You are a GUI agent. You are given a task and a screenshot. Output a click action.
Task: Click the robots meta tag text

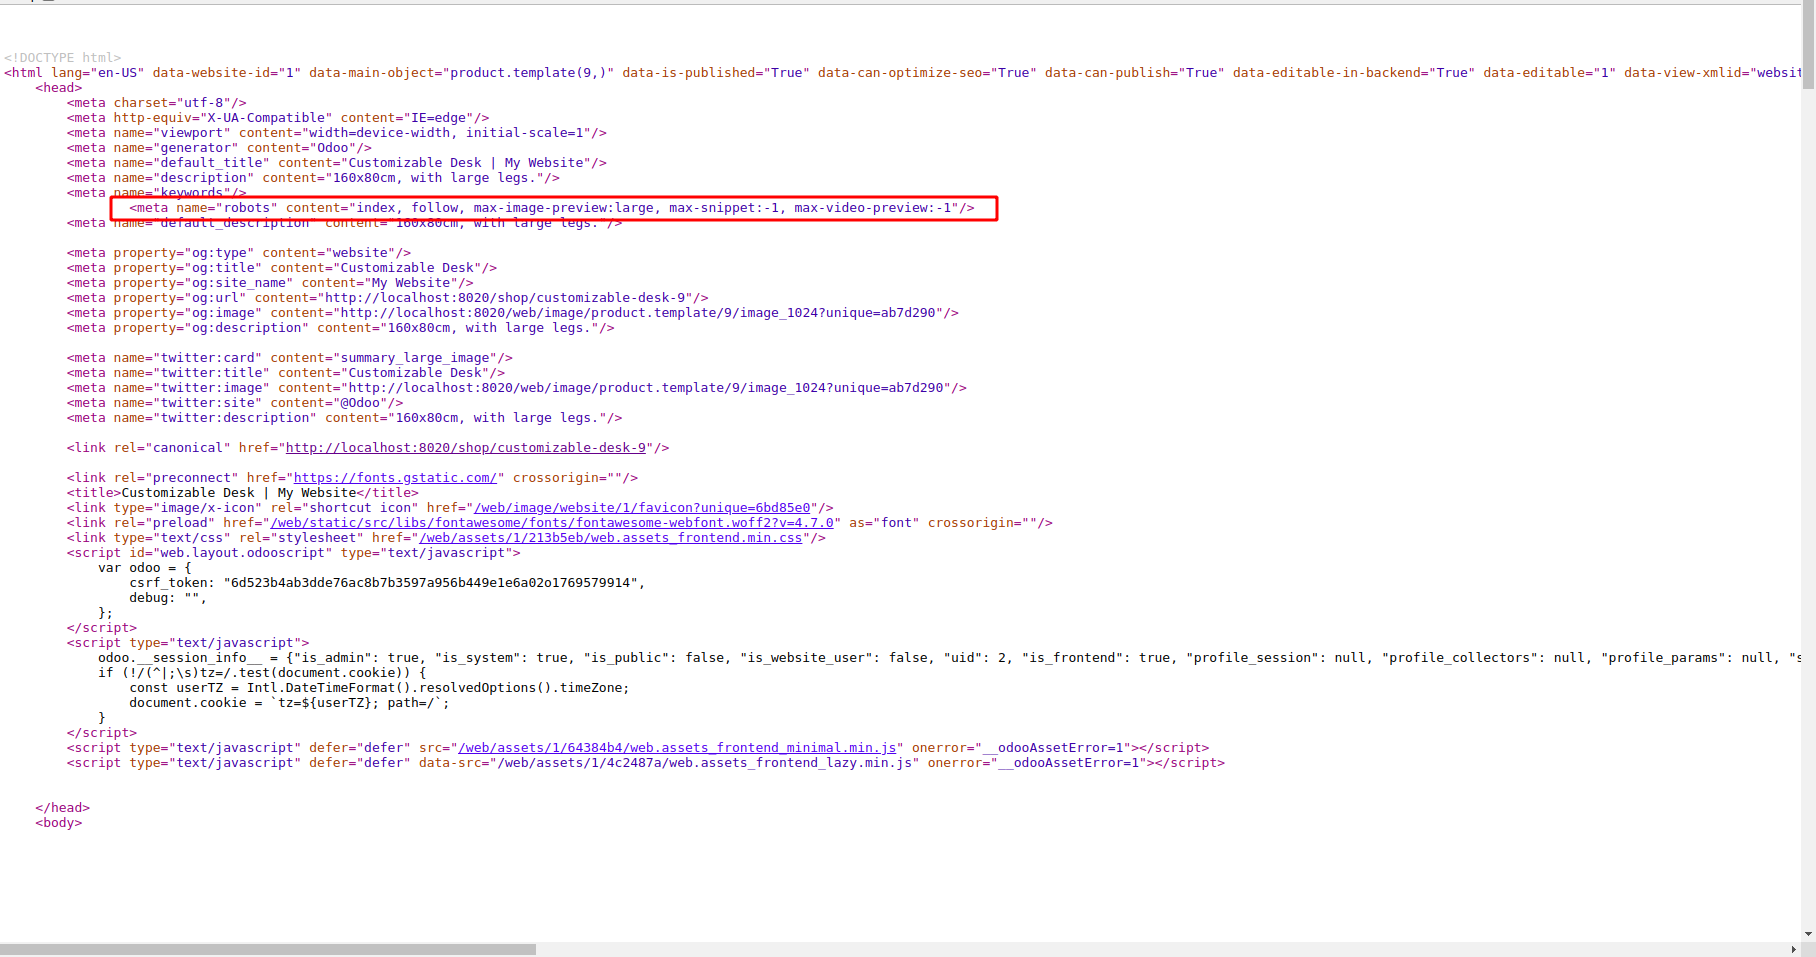coord(552,208)
